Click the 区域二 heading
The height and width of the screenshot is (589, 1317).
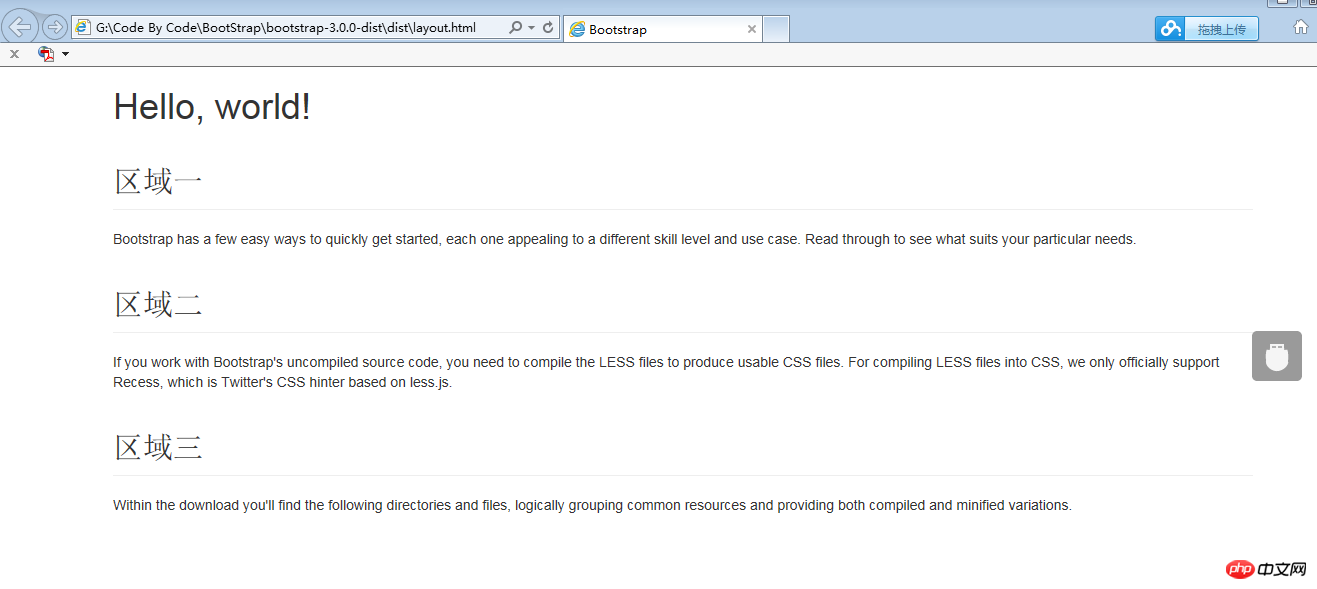tap(158, 304)
